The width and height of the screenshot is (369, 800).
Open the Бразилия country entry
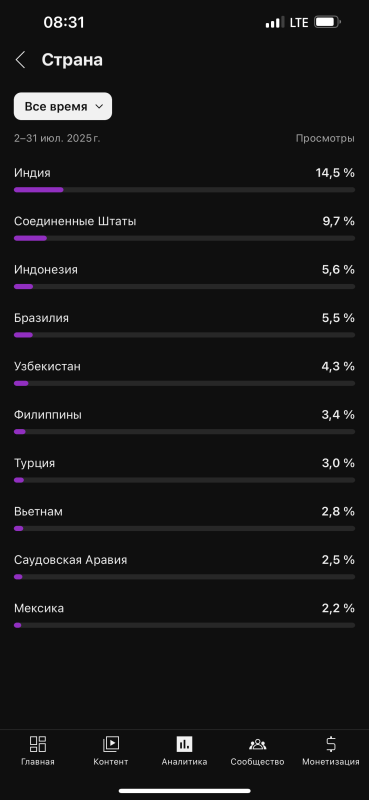[184, 325]
